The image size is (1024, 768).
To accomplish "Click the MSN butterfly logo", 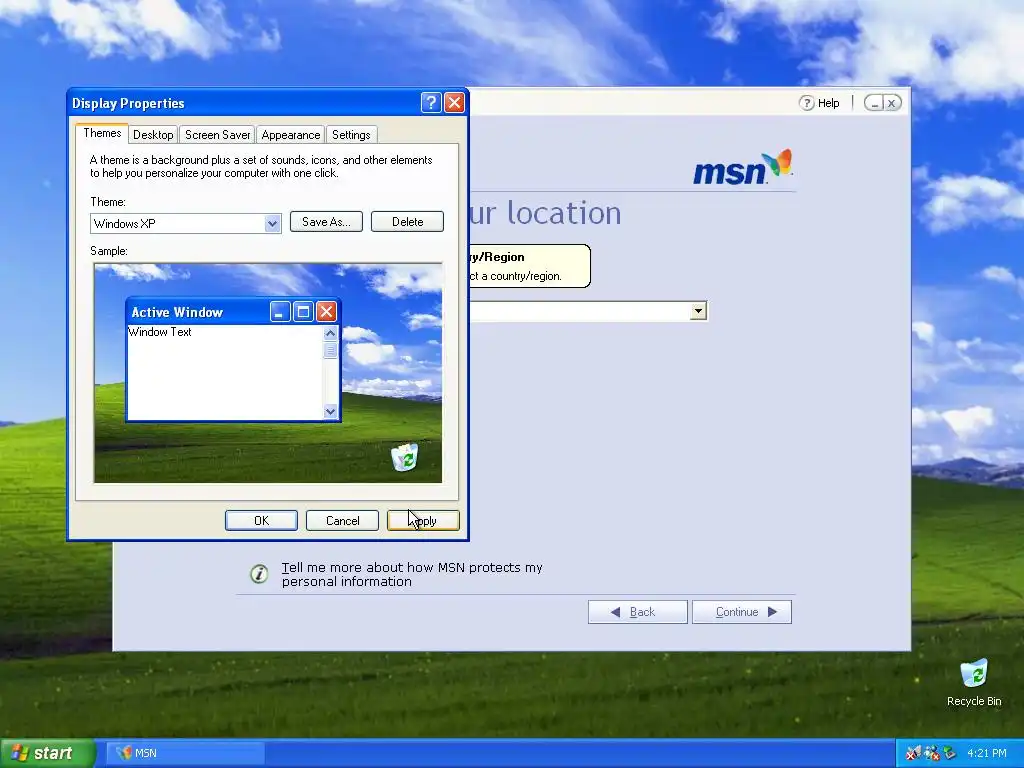I will 777,163.
